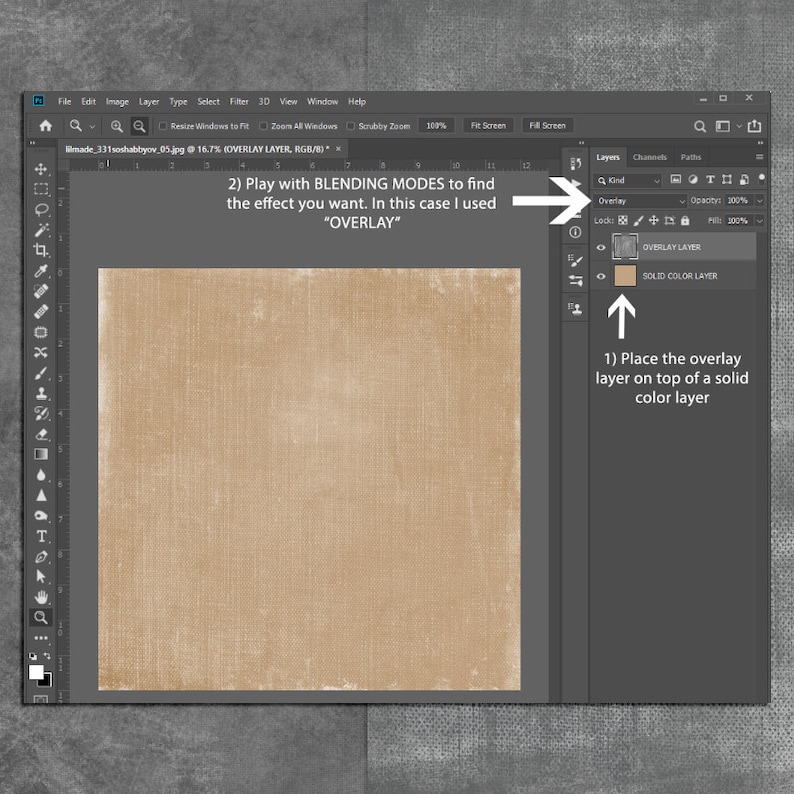Switch to the Paths tab
The image size is (794, 794).
pos(691,157)
